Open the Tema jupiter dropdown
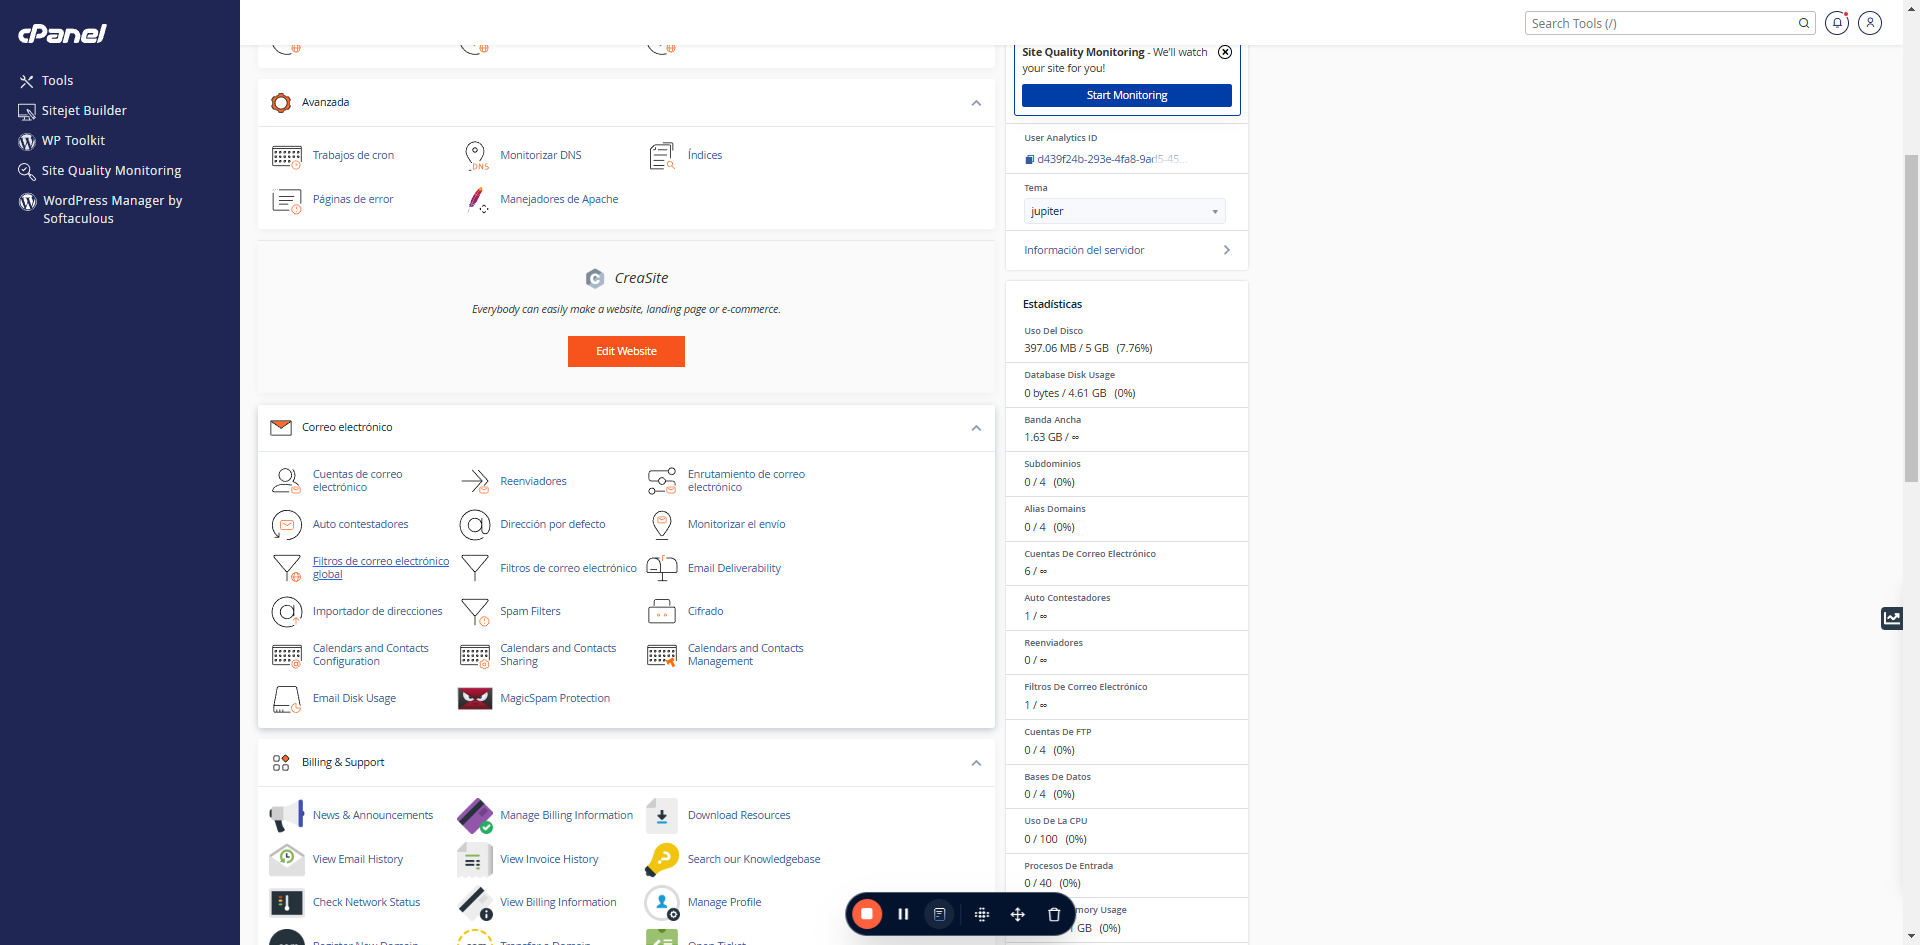 (x=1125, y=211)
